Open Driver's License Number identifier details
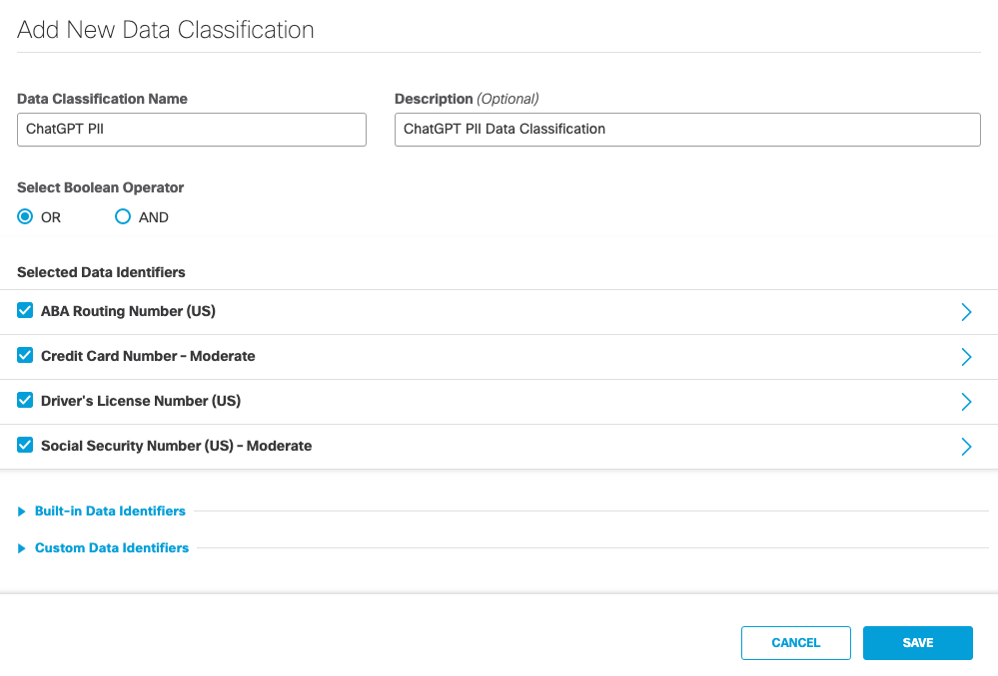The image size is (998, 676). 966,401
